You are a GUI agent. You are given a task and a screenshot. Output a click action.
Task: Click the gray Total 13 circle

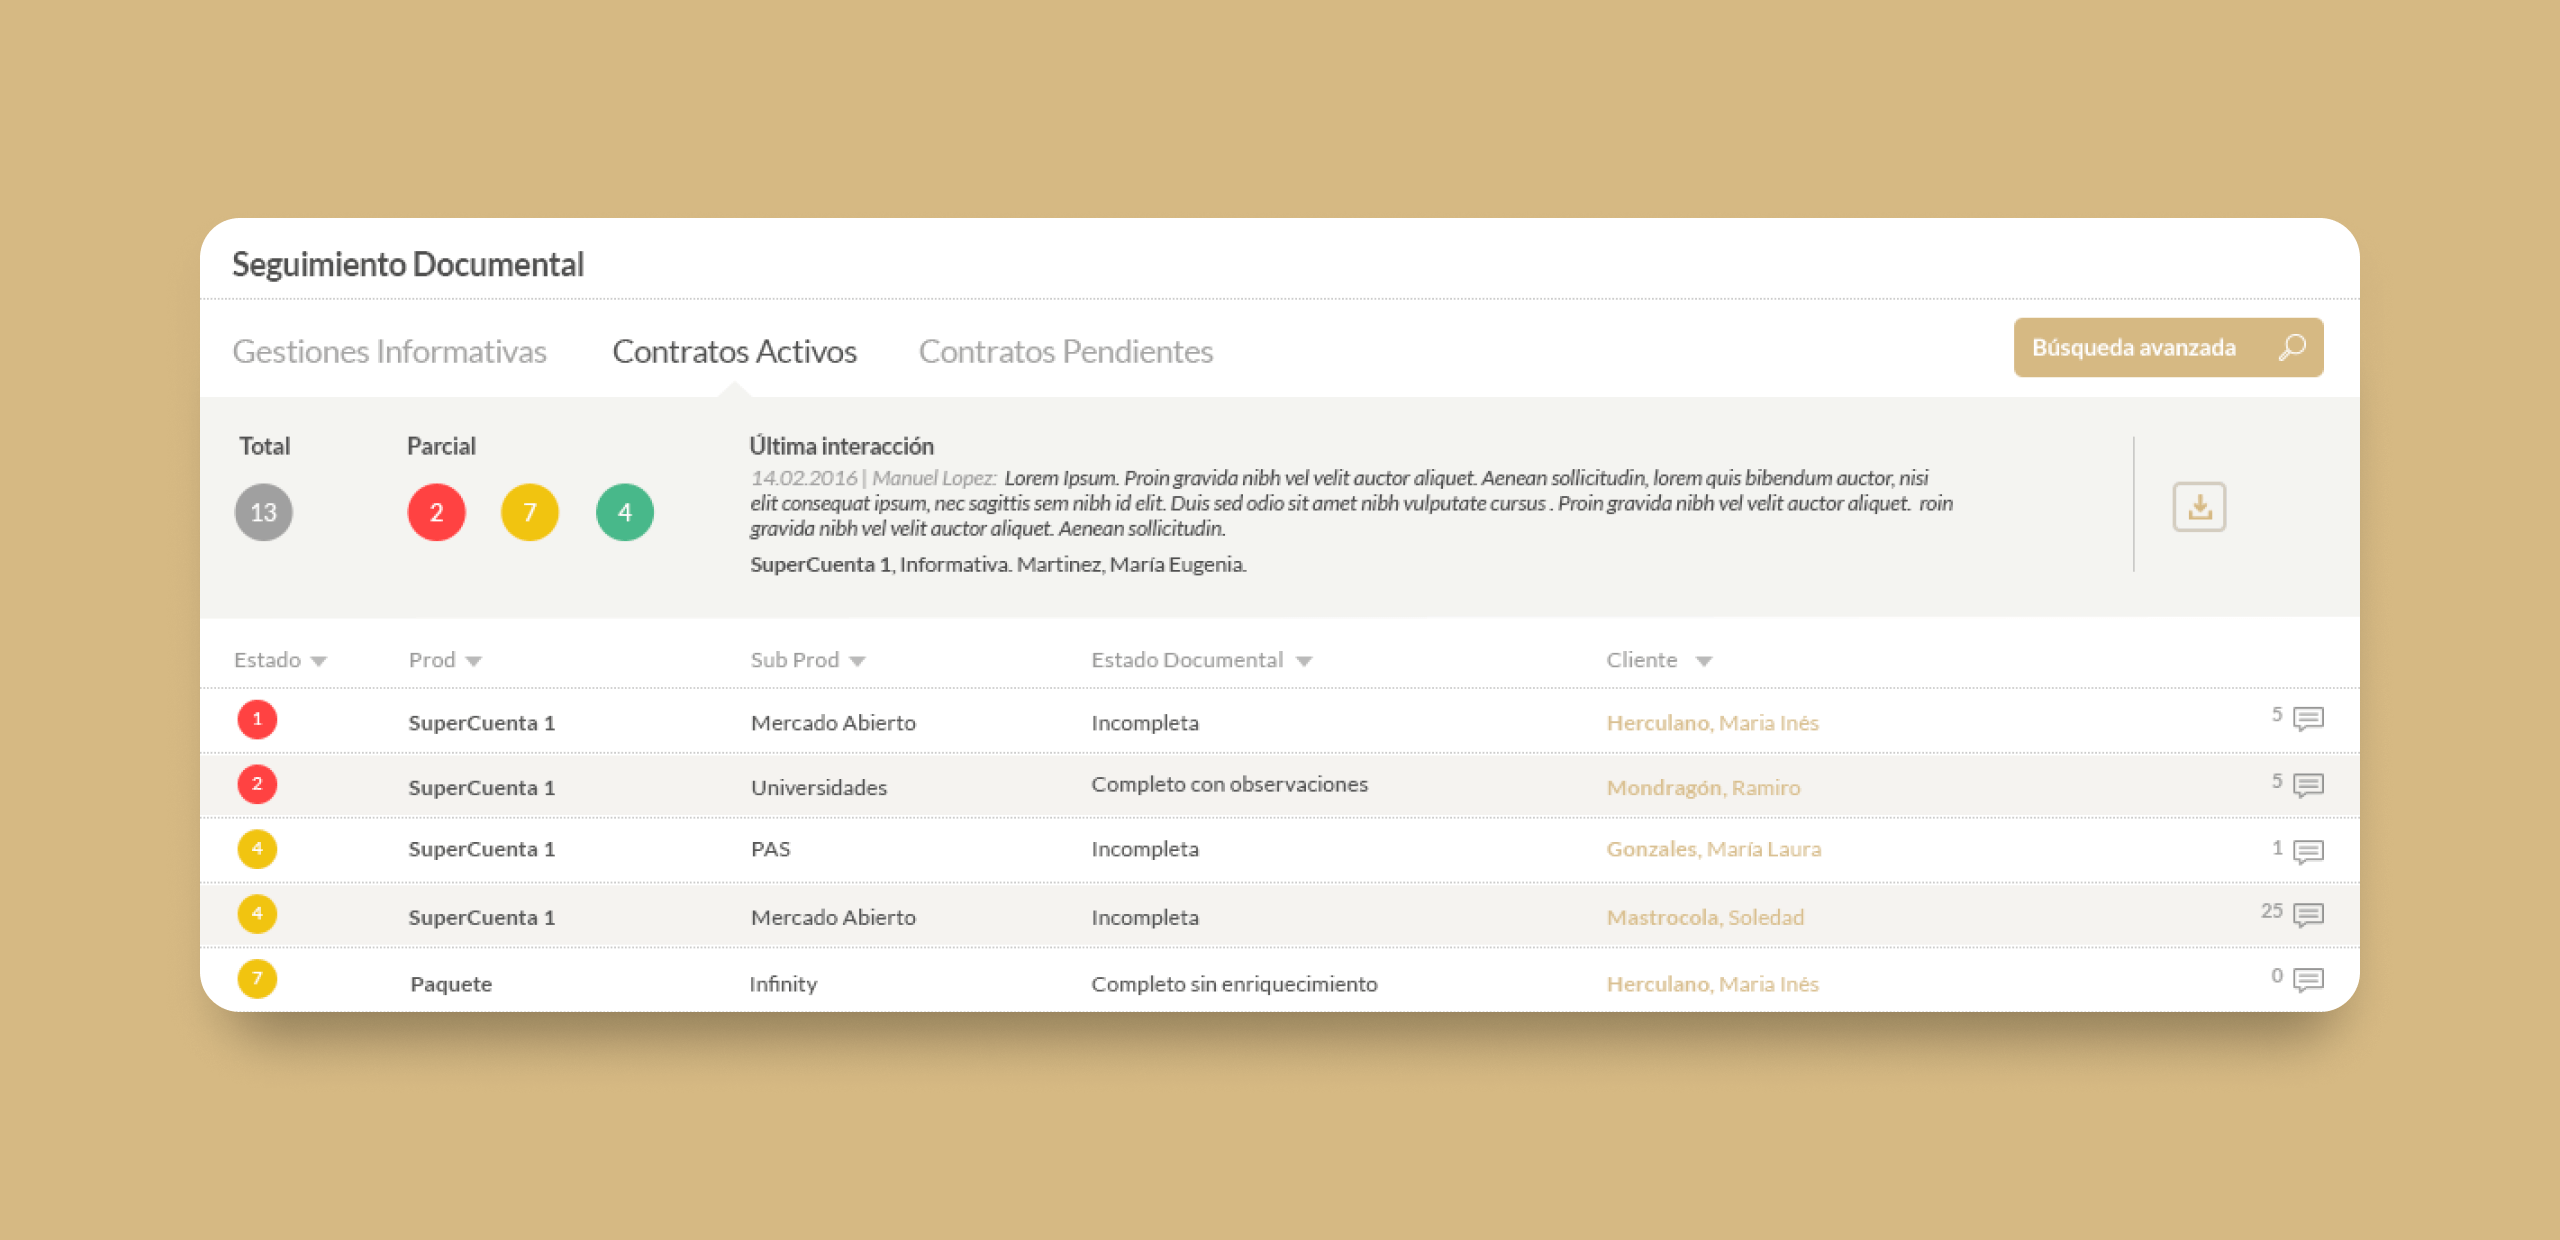tap(263, 512)
